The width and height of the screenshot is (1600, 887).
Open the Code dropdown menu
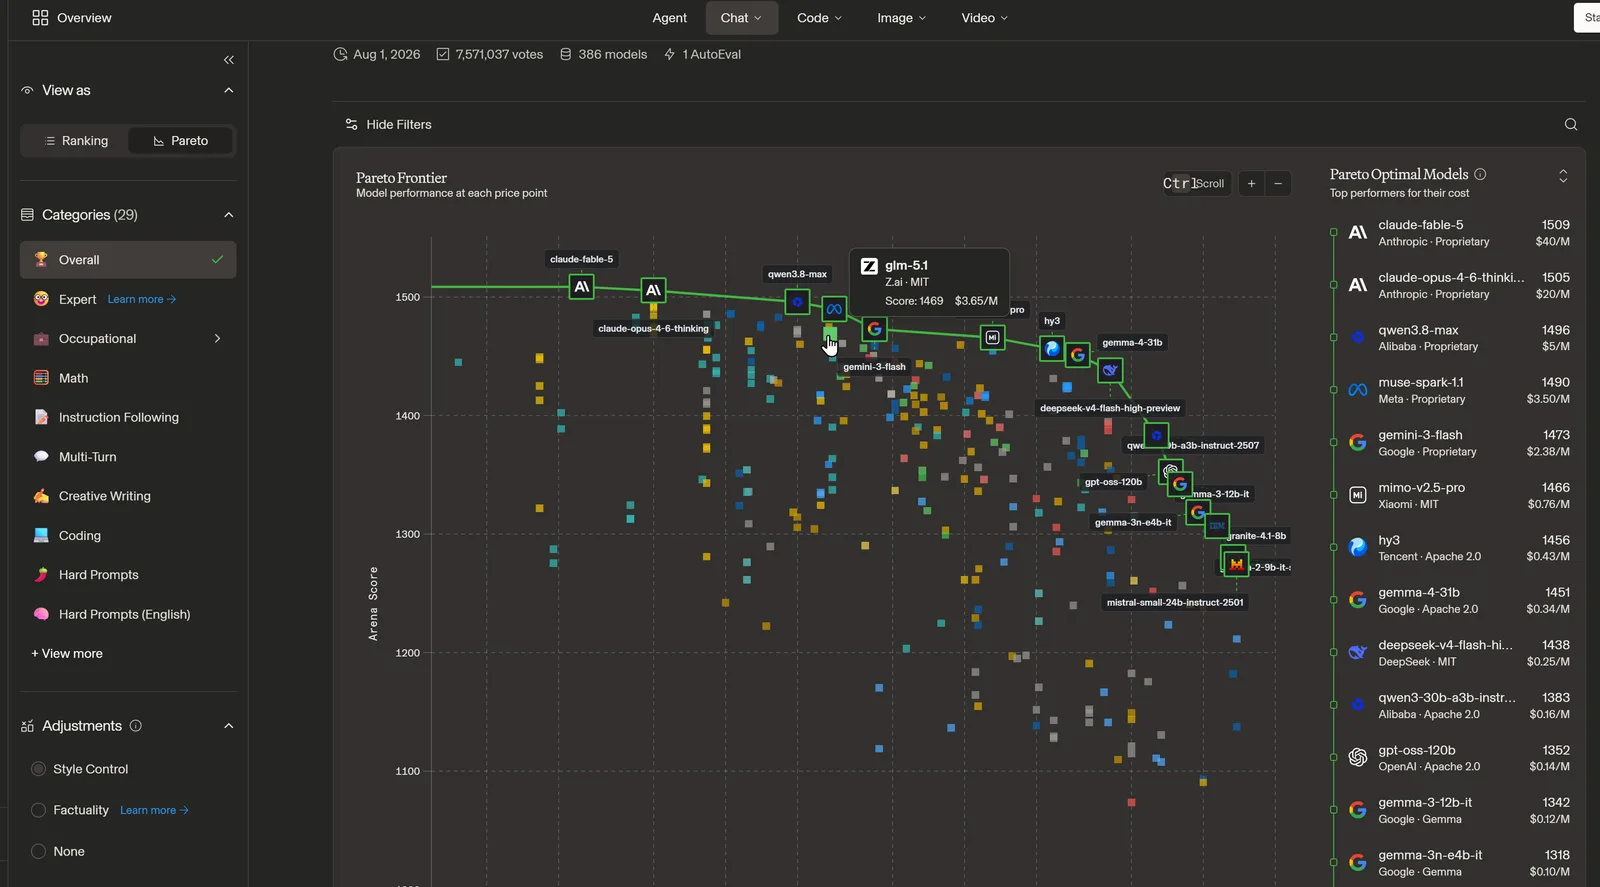(x=819, y=18)
